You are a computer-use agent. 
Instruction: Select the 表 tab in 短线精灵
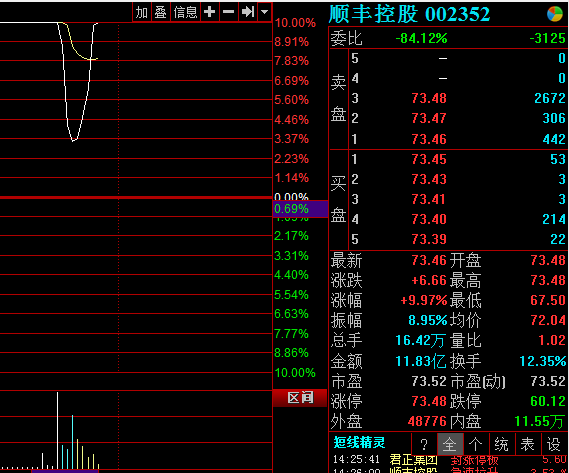pyautogui.click(x=528, y=444)
